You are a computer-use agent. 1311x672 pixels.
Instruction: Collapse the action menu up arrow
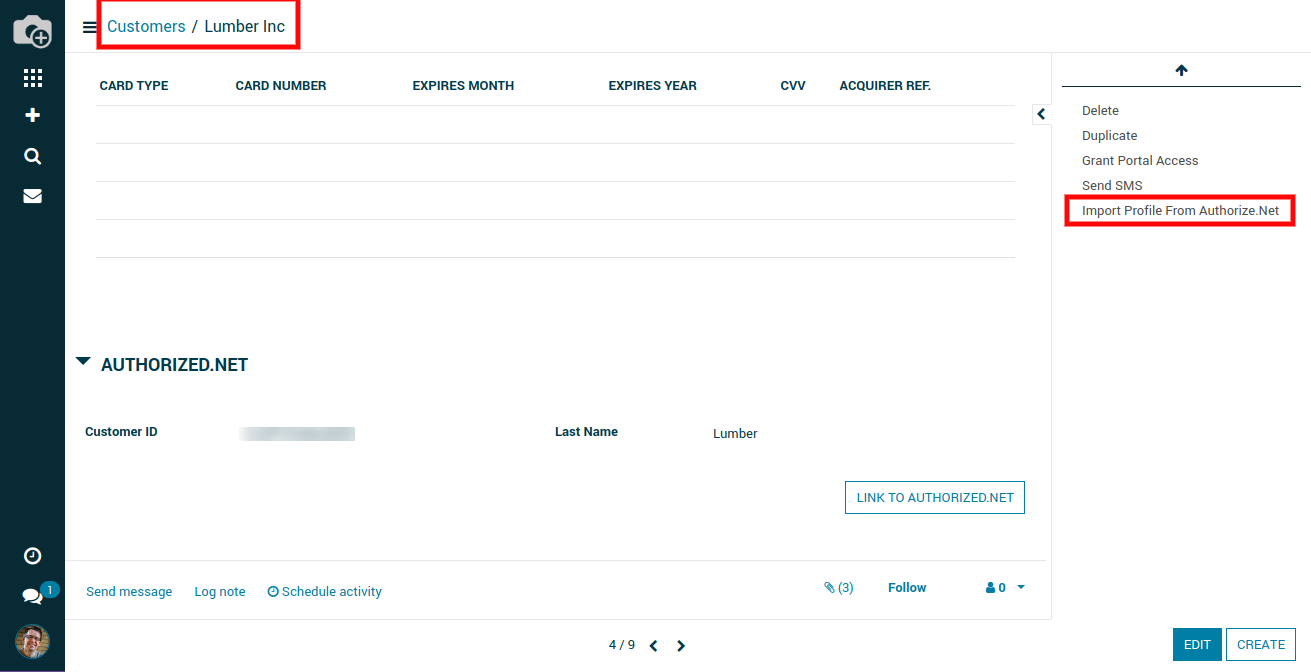1181,70
